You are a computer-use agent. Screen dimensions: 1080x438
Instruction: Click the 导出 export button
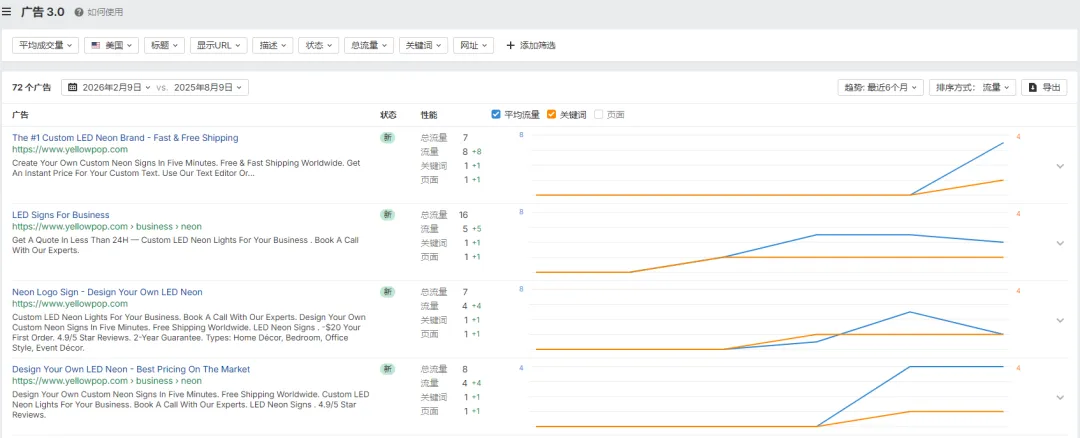pyautogui.click(x=1046, y=88)
